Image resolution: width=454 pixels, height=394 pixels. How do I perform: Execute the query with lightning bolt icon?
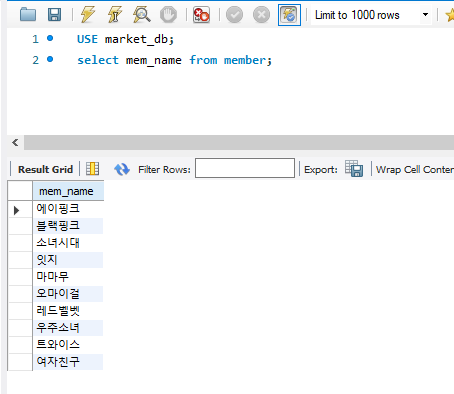88,15
